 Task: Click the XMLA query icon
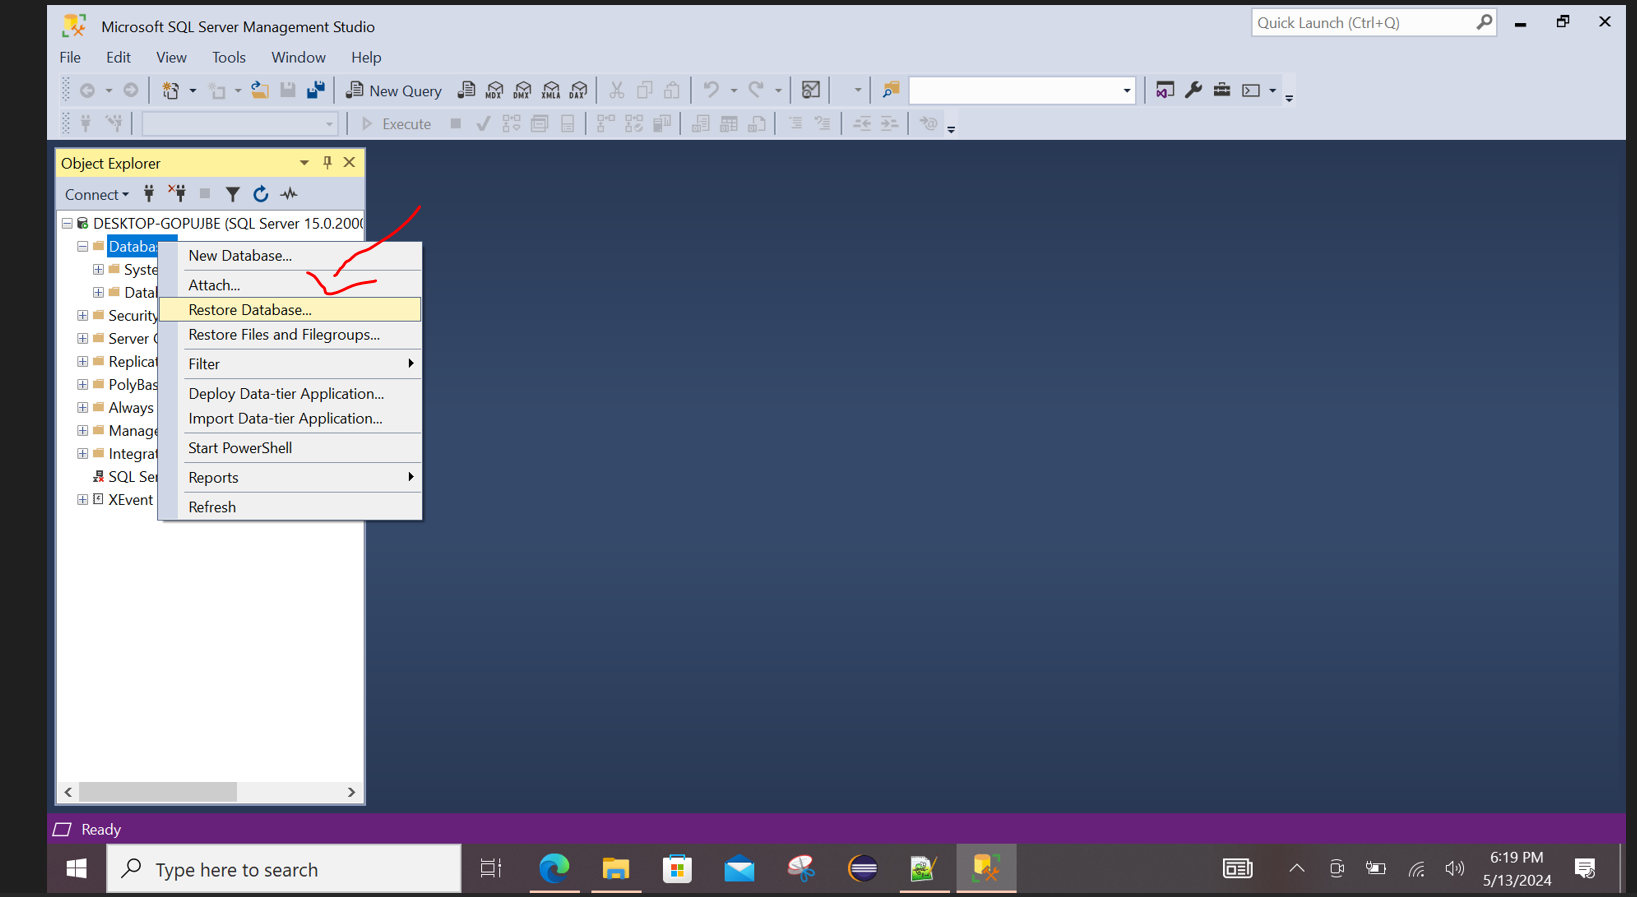point(550,90)
